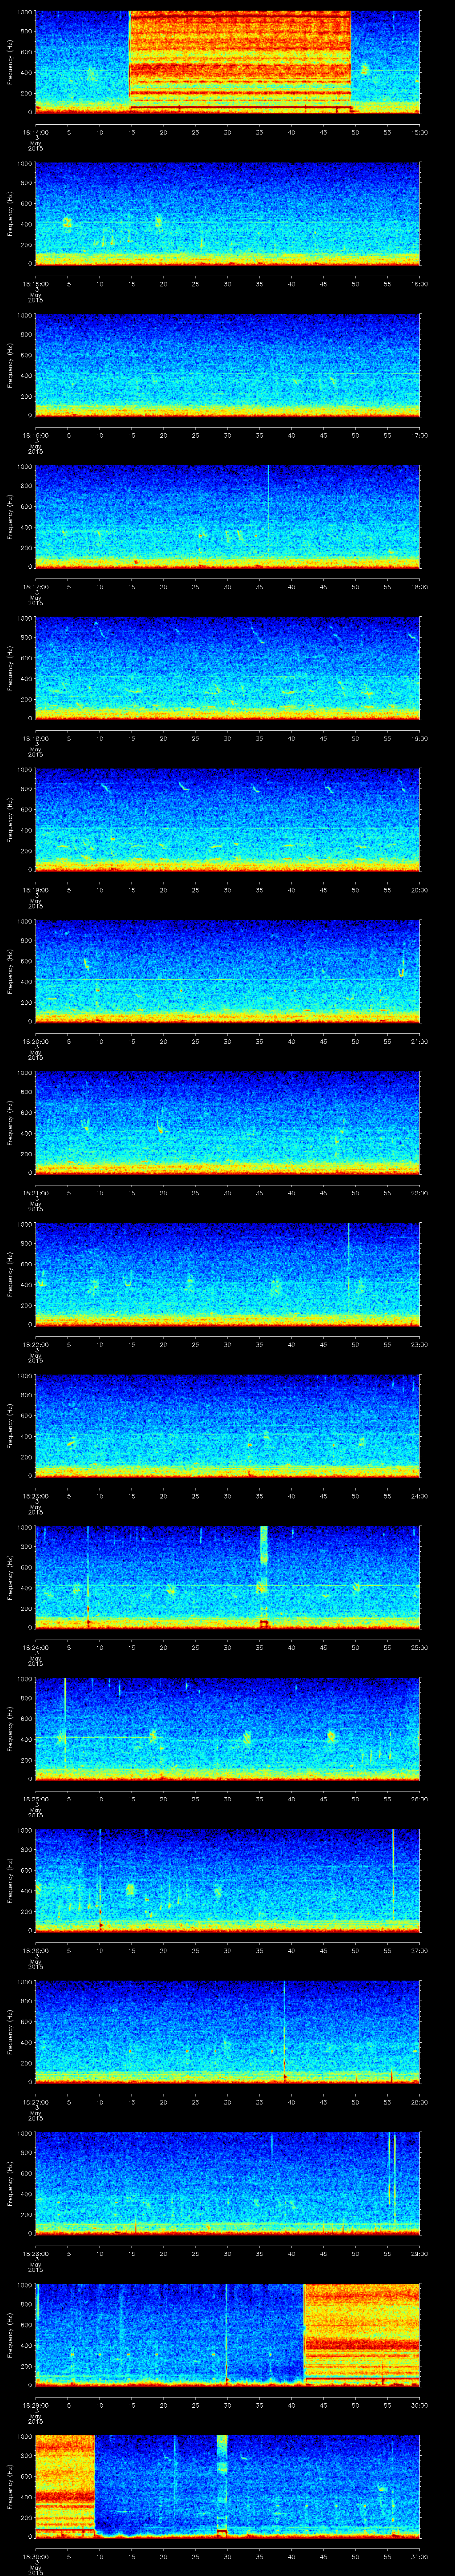Screen dimensions: 455x2576
Task: Select the spectrogram panel starting 18:25:00
Action: click(x=228, y=1728)
